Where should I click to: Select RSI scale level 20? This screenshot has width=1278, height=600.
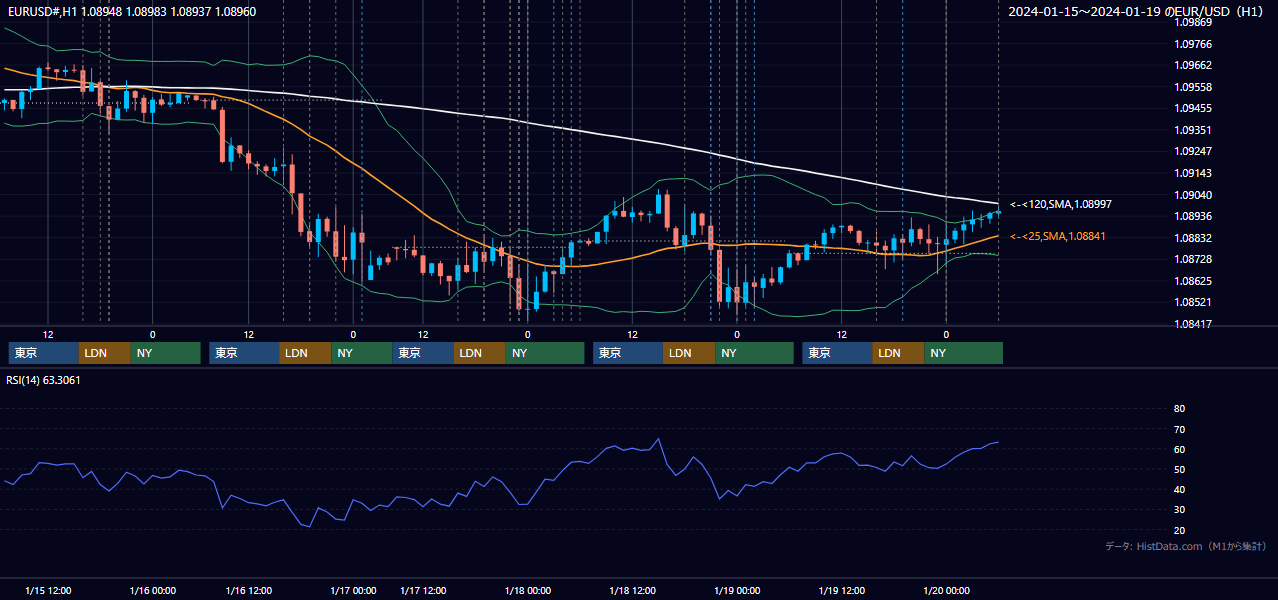click(1179, 531)
